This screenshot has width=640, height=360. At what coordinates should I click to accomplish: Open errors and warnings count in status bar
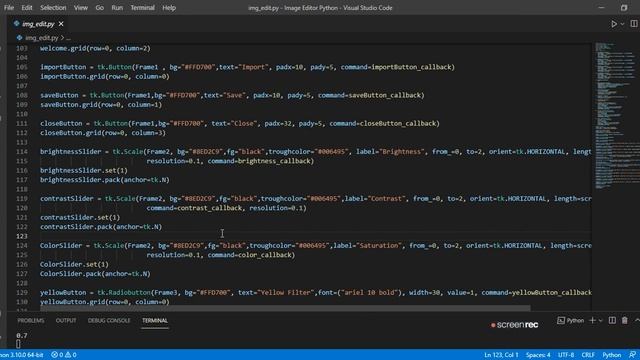coord(64,355)
